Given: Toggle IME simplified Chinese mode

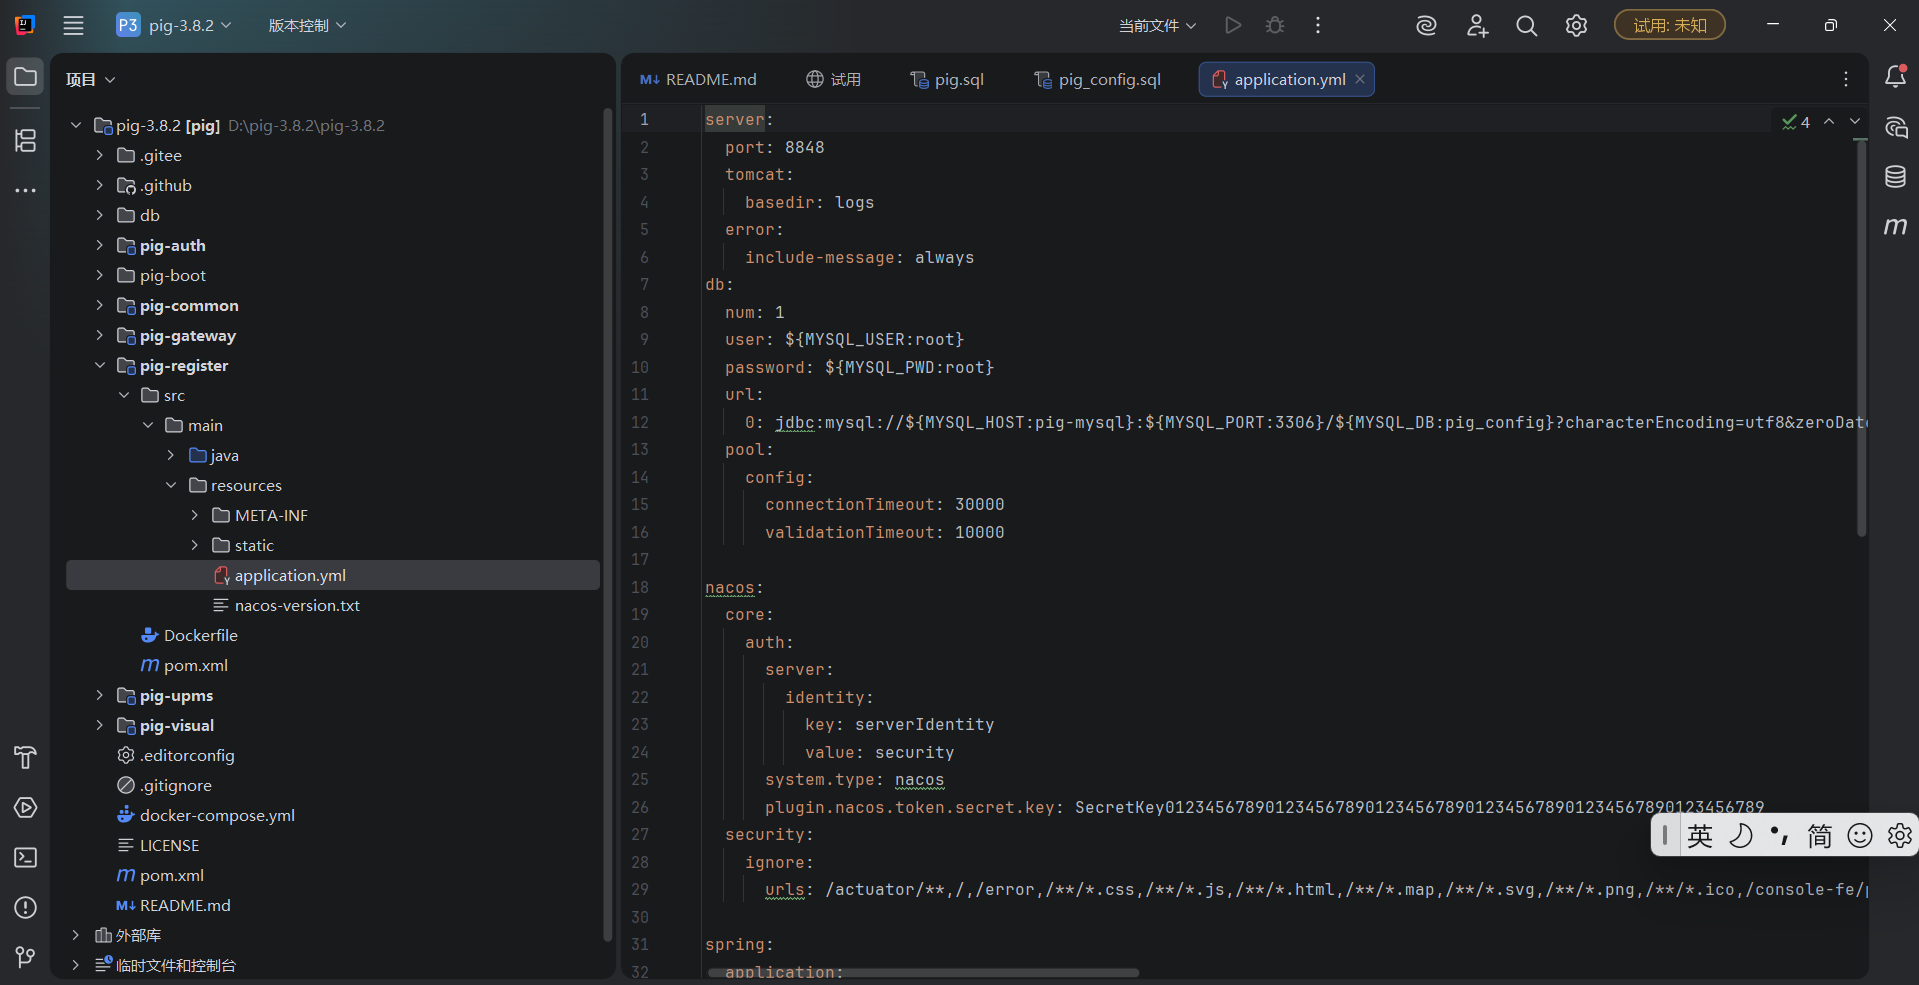Looking at the screenshot, I should point(1820,835).
